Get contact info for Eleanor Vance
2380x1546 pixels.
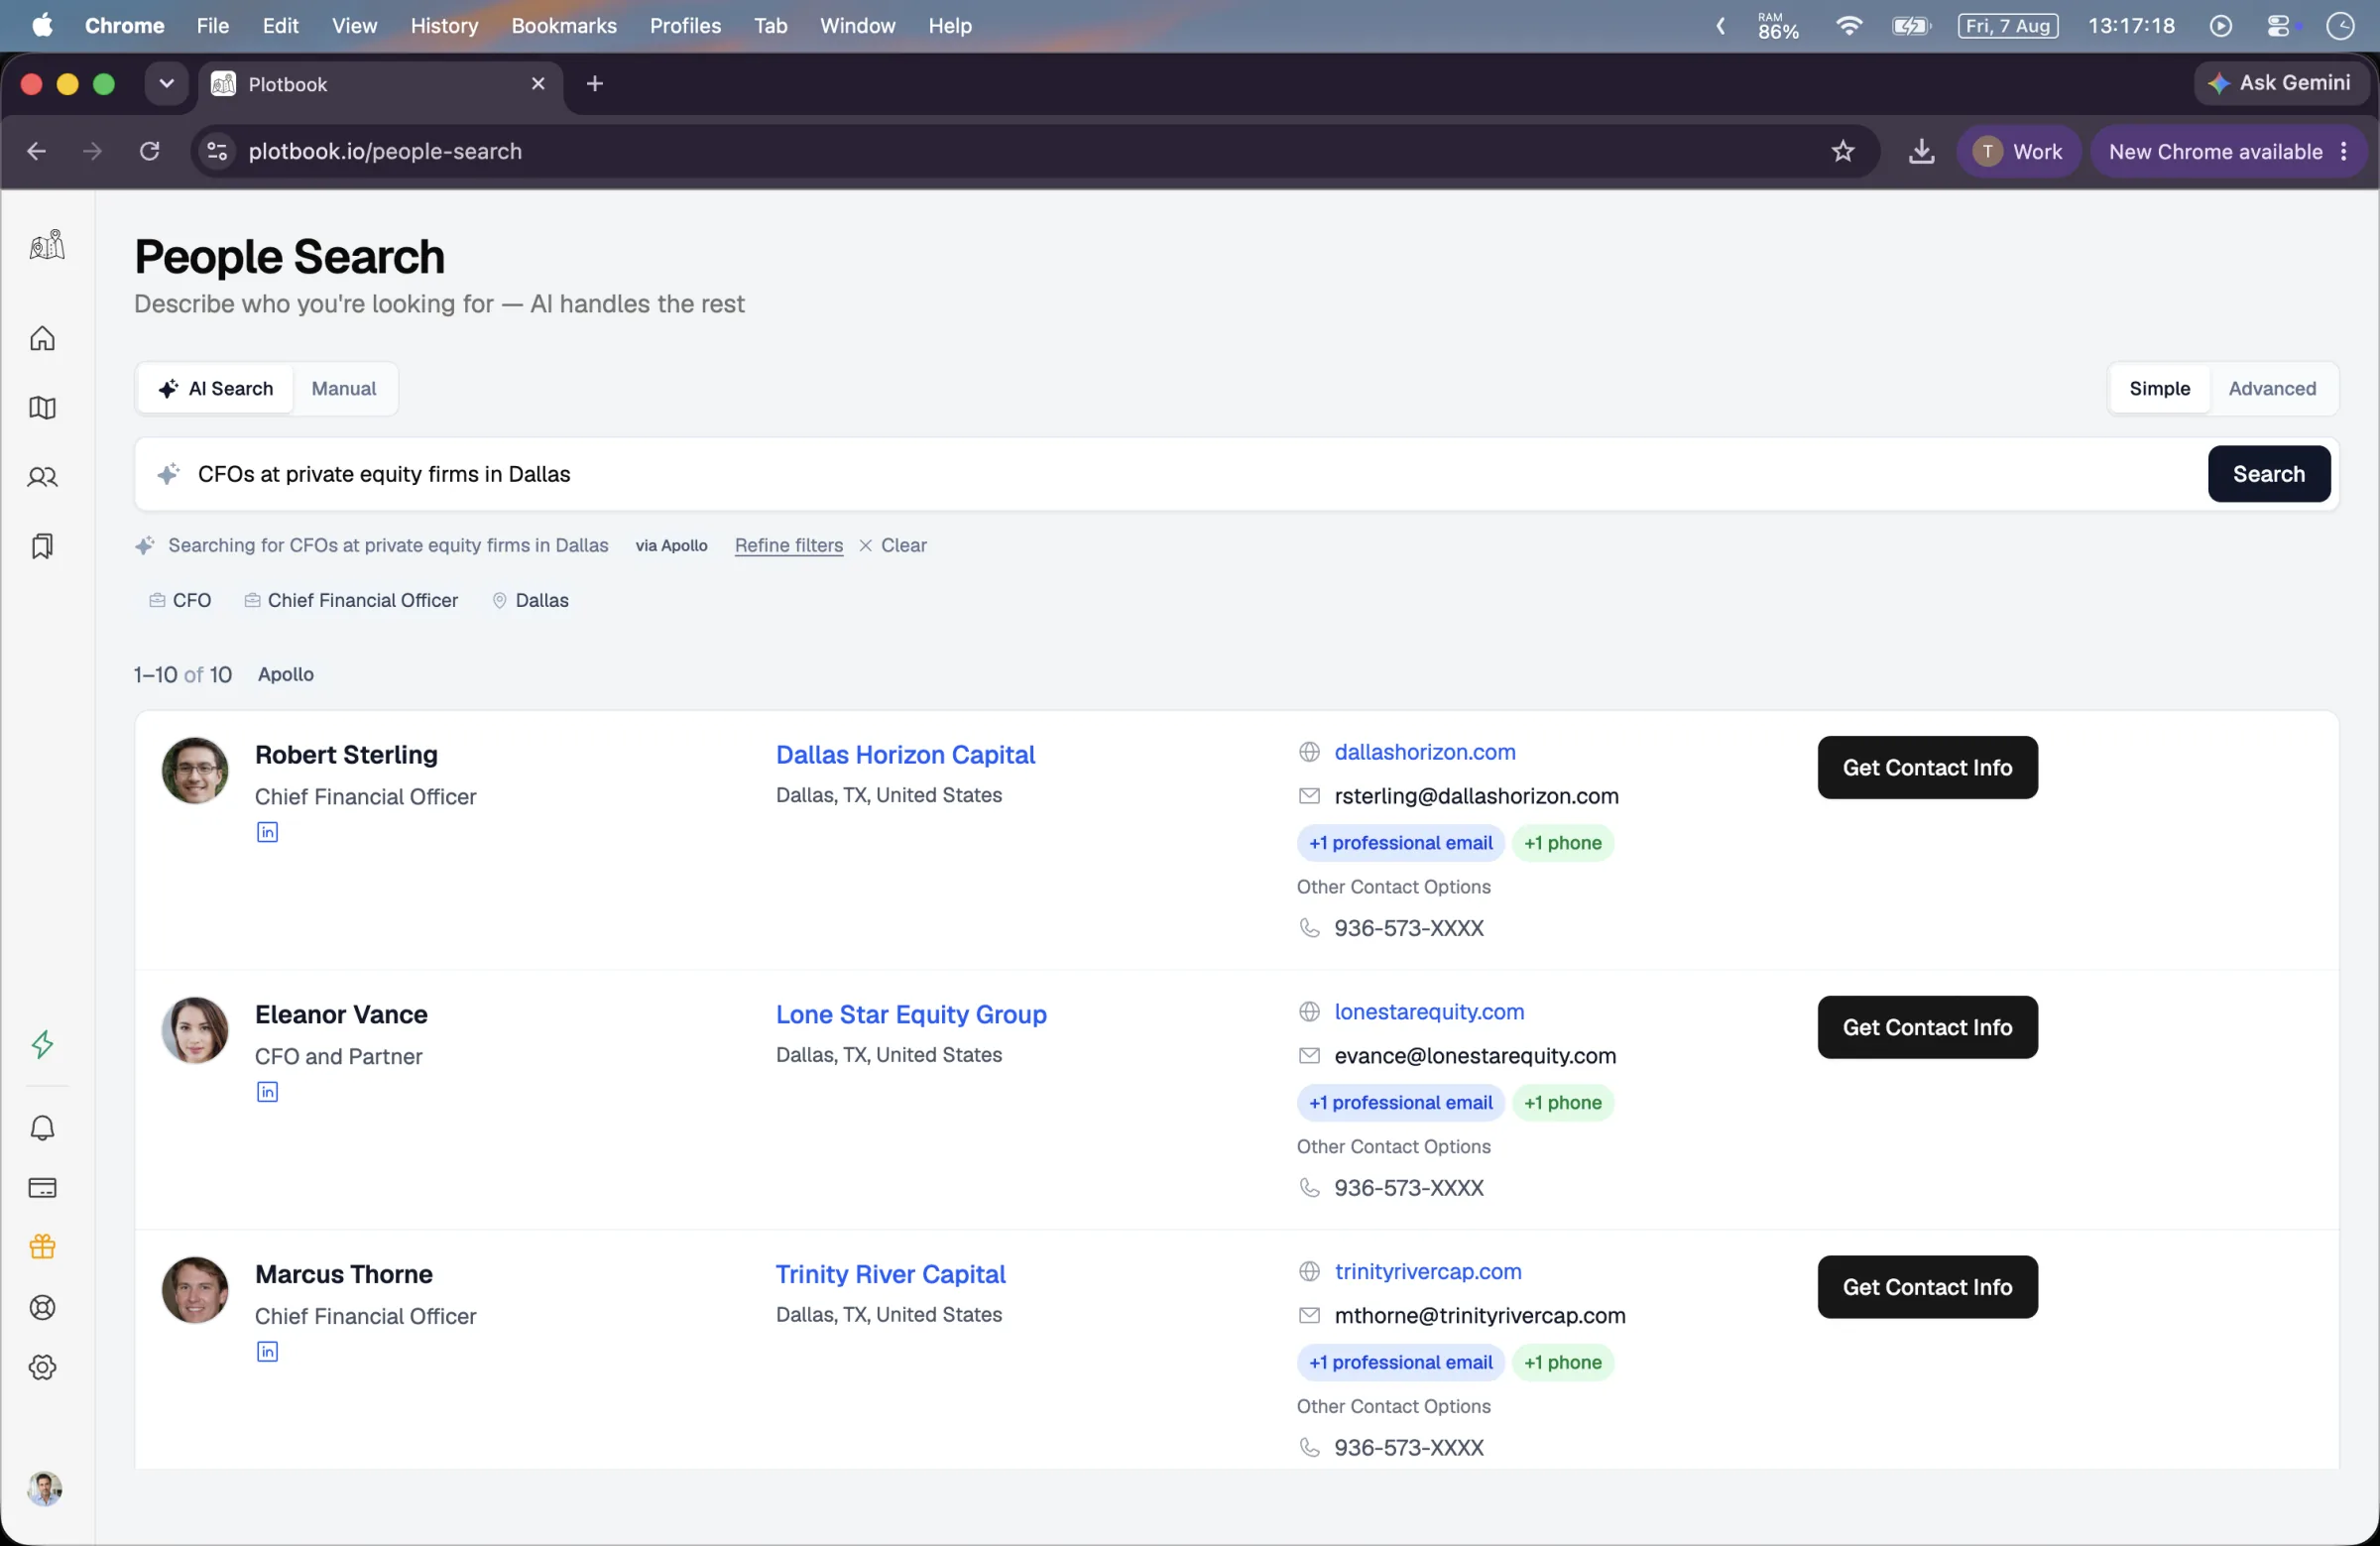point(1927,1027)
